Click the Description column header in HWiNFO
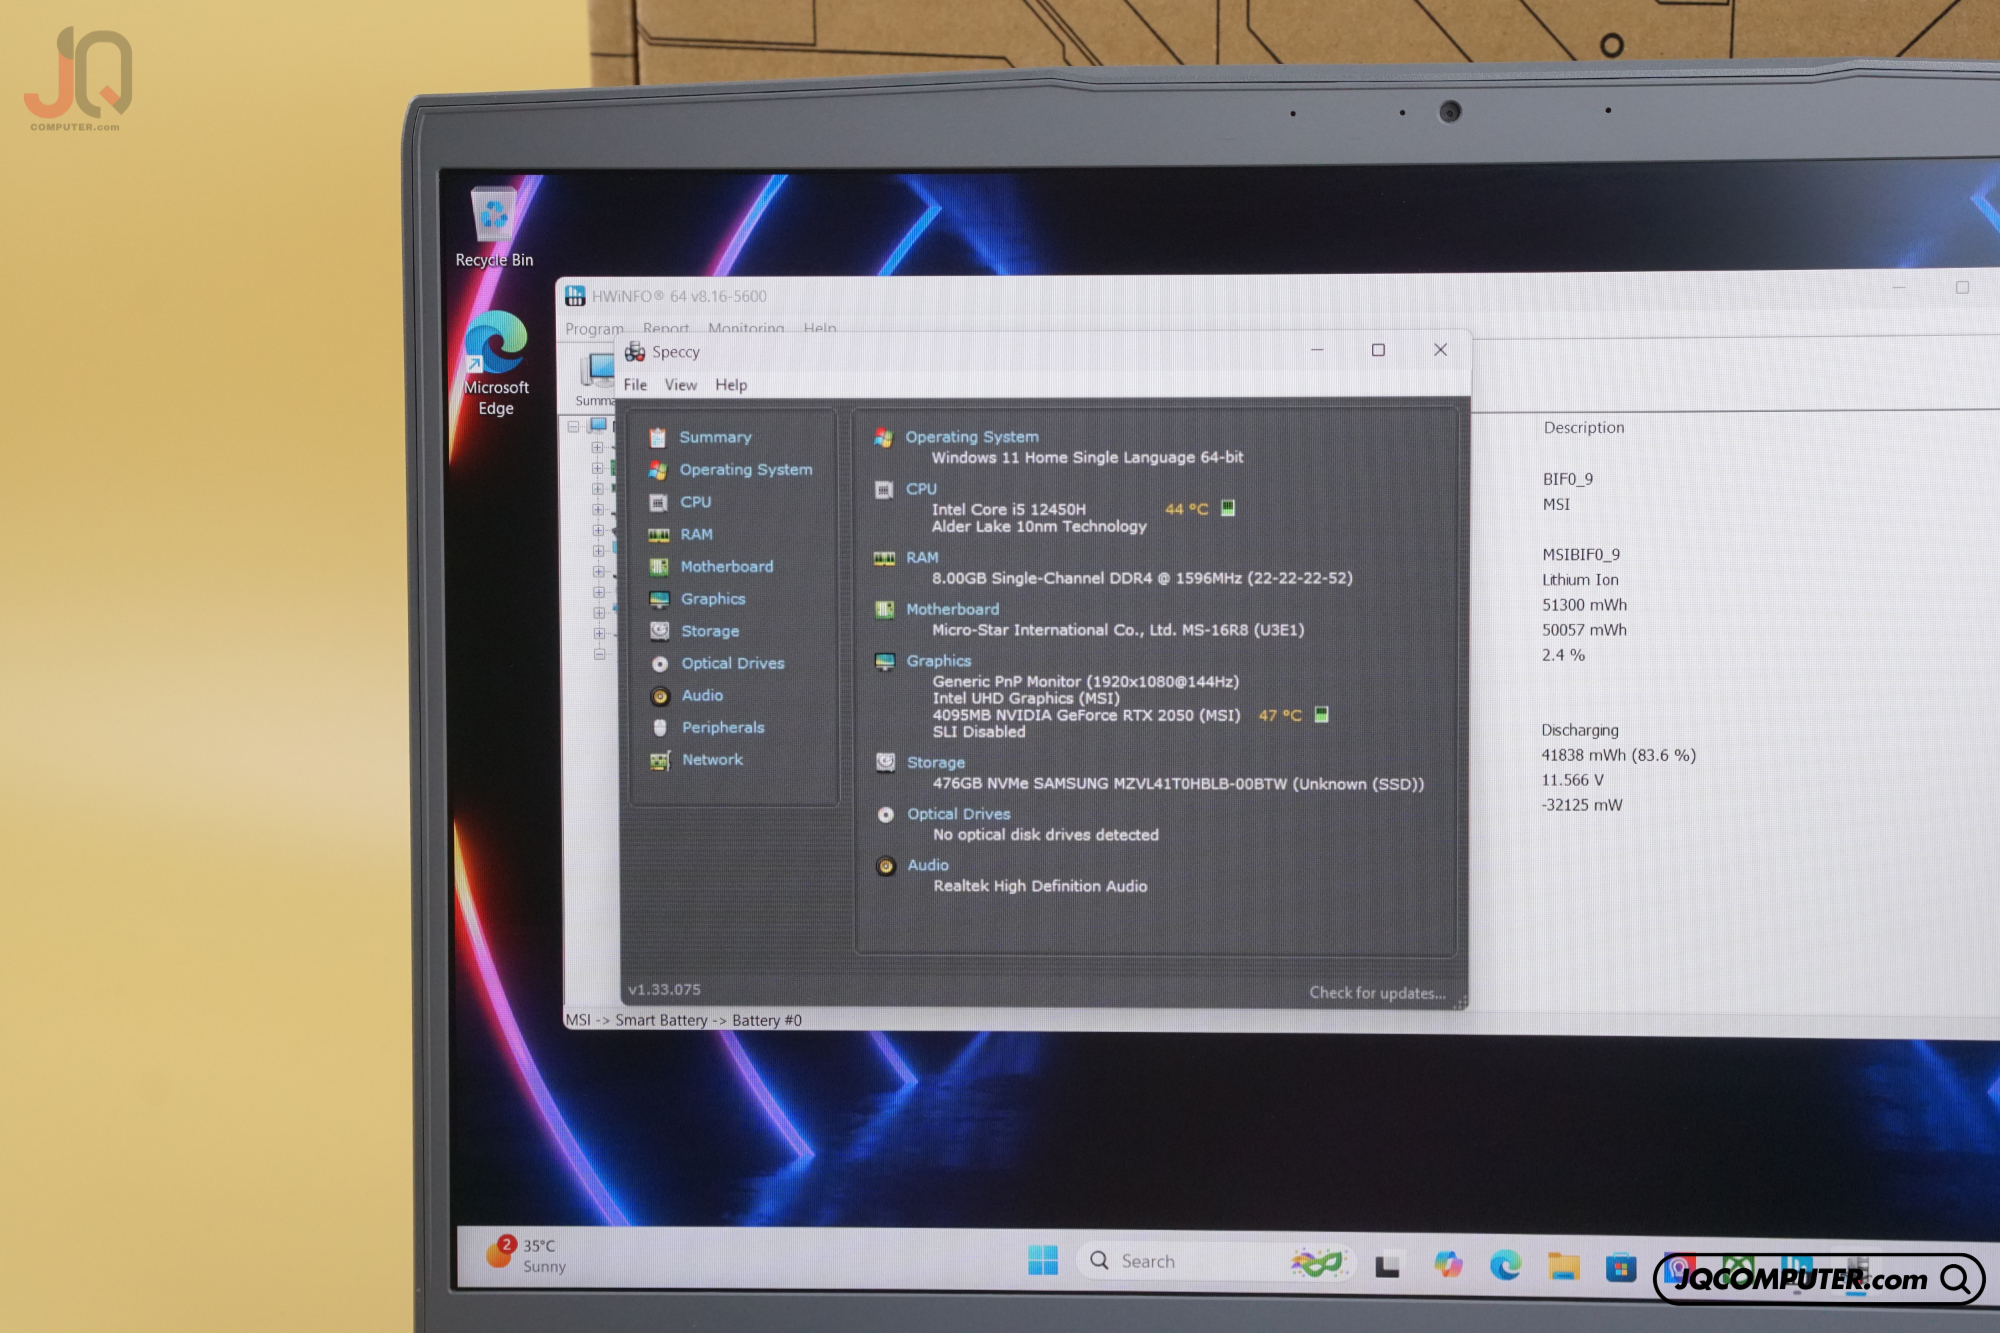The height and width of the screenshot is (1333, 2000). coord(1584,428)
